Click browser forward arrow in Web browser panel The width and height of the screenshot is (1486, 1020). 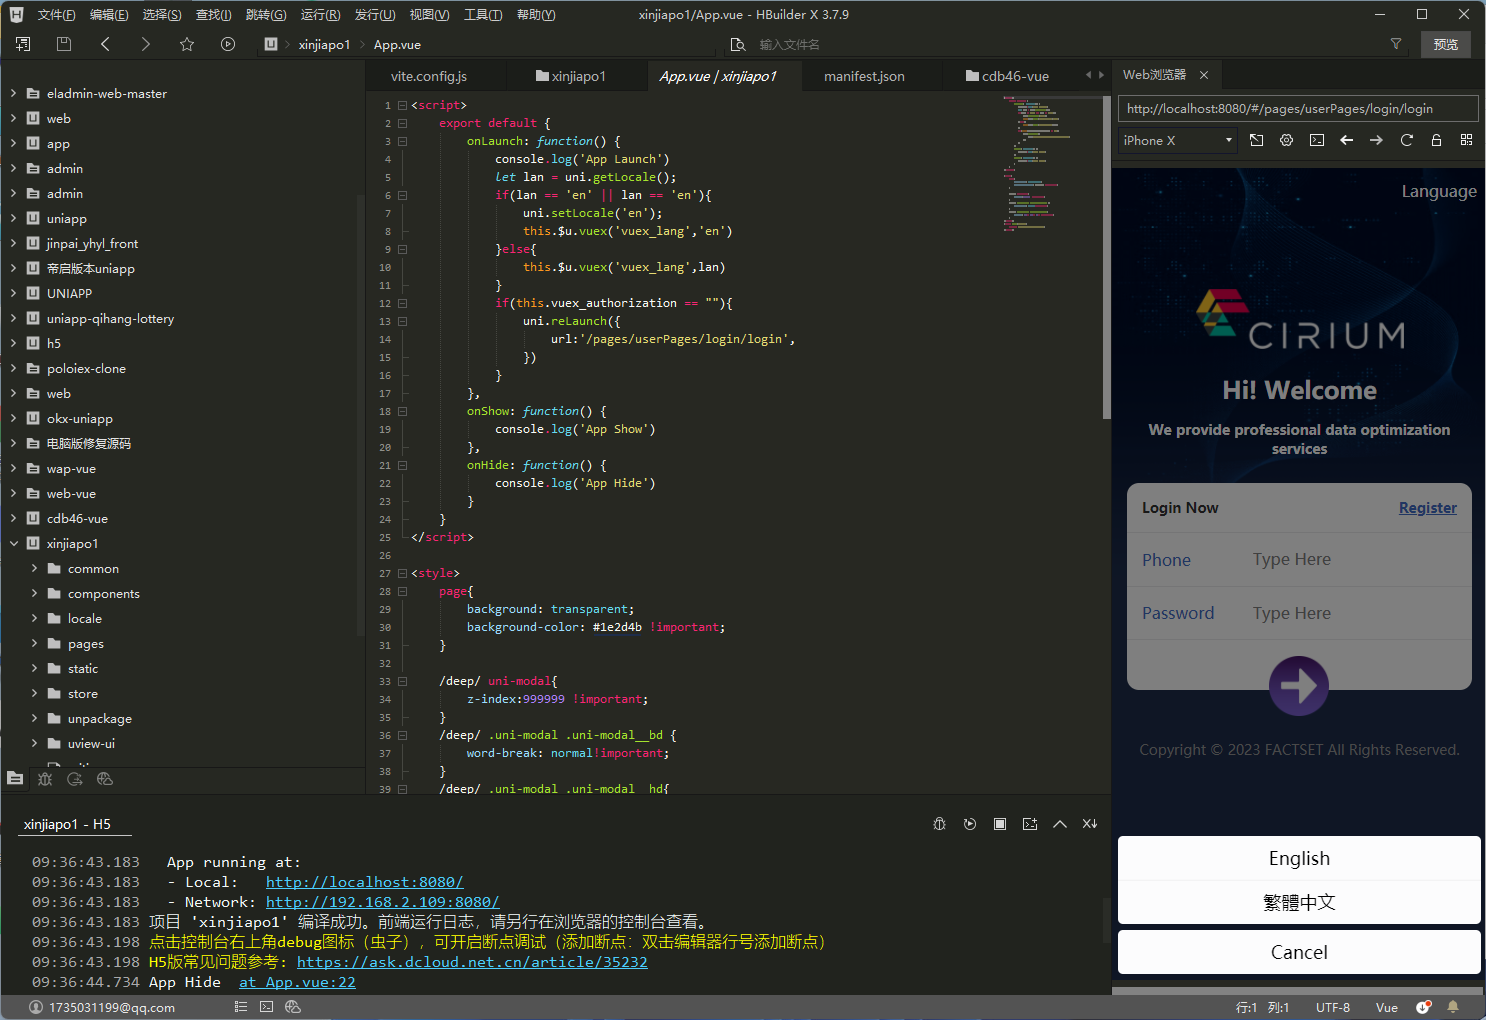point(1377,140)
